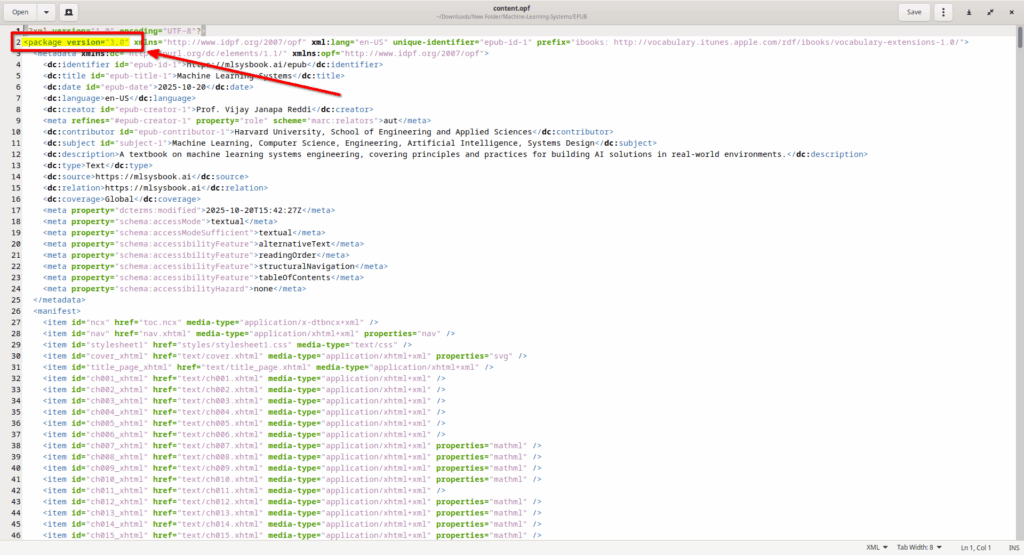
Task: Click the en-US language value on line 7
Action: click(117, 98)
